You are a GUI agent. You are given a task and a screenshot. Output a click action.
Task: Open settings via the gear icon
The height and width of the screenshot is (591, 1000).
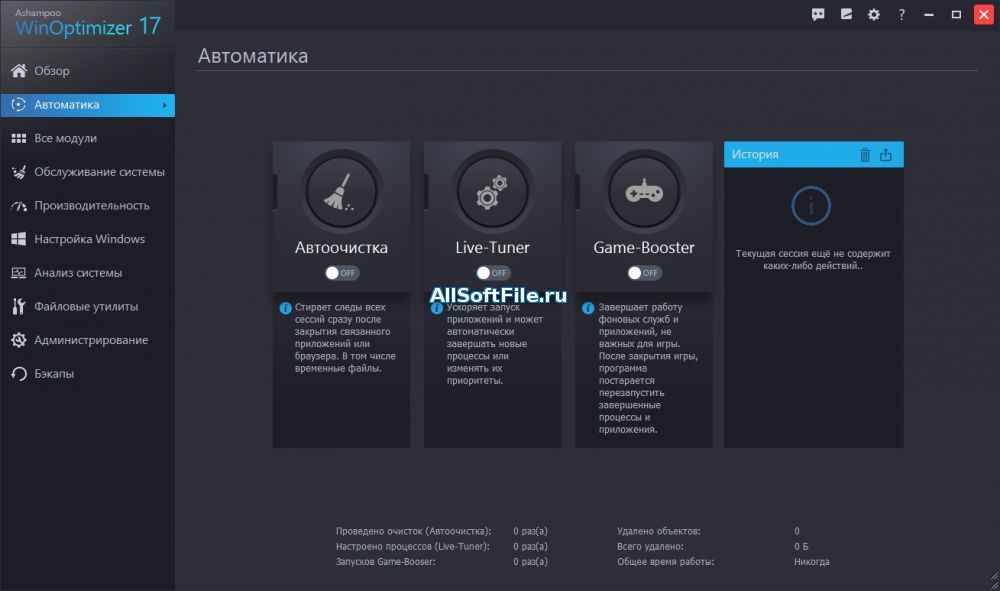[874, 14]
